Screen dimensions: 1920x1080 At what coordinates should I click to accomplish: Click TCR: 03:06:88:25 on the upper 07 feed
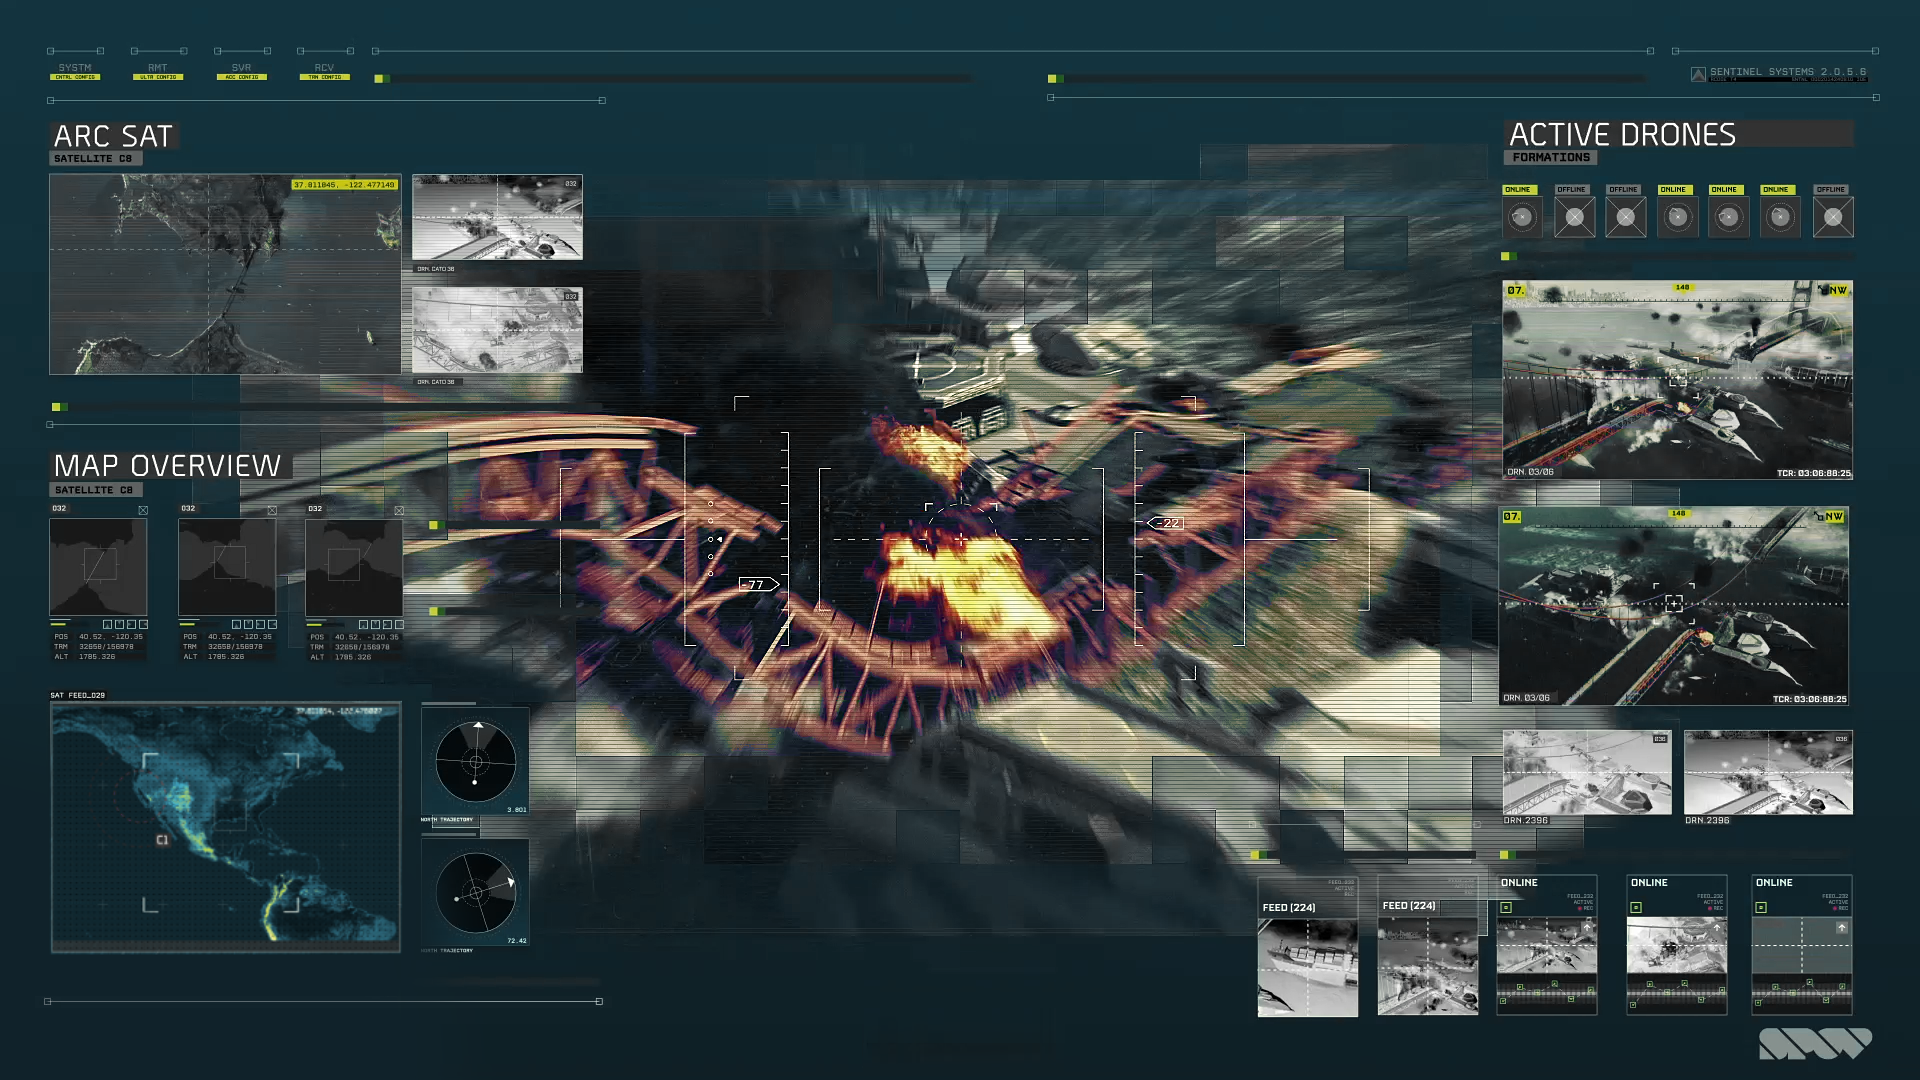tap(1813, 473)
